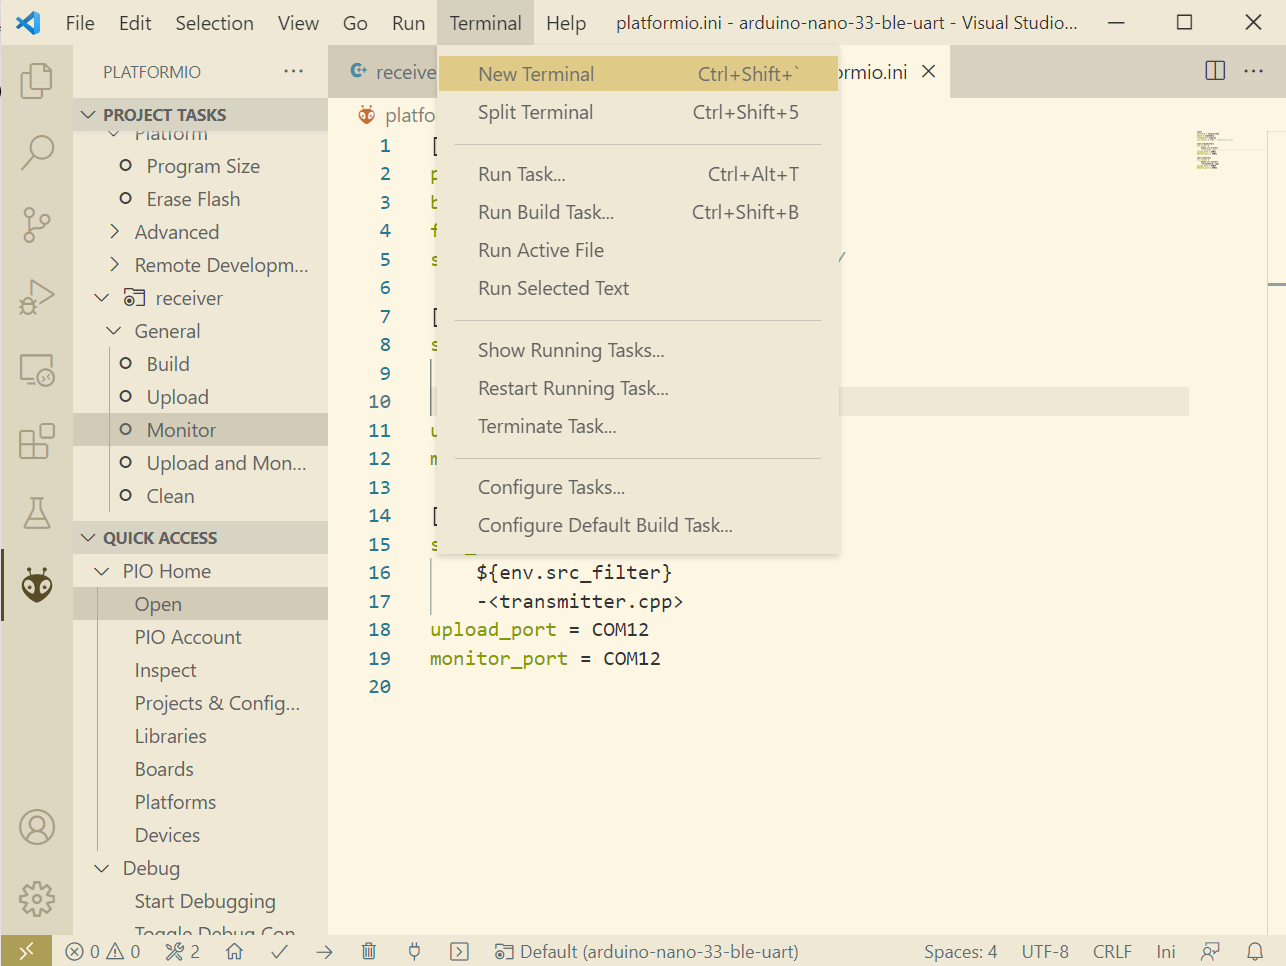Open the File menu
Screen dimensions: 1286x966
click(x=80, y=23)
